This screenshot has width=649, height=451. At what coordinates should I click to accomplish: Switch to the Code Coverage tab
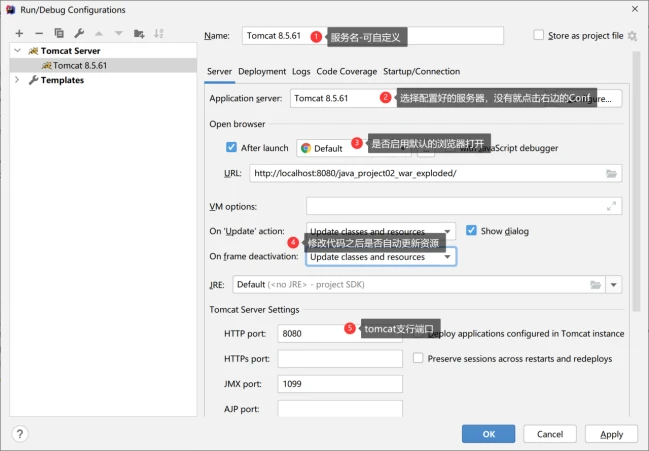[x=346, y=72]
